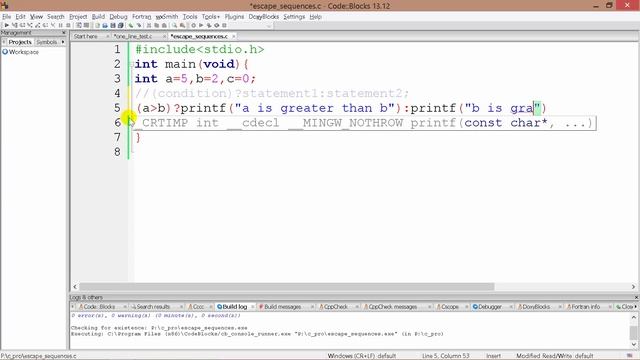
Task: Switch to the one_line_test.c editor tab
Action: (133, 36)
